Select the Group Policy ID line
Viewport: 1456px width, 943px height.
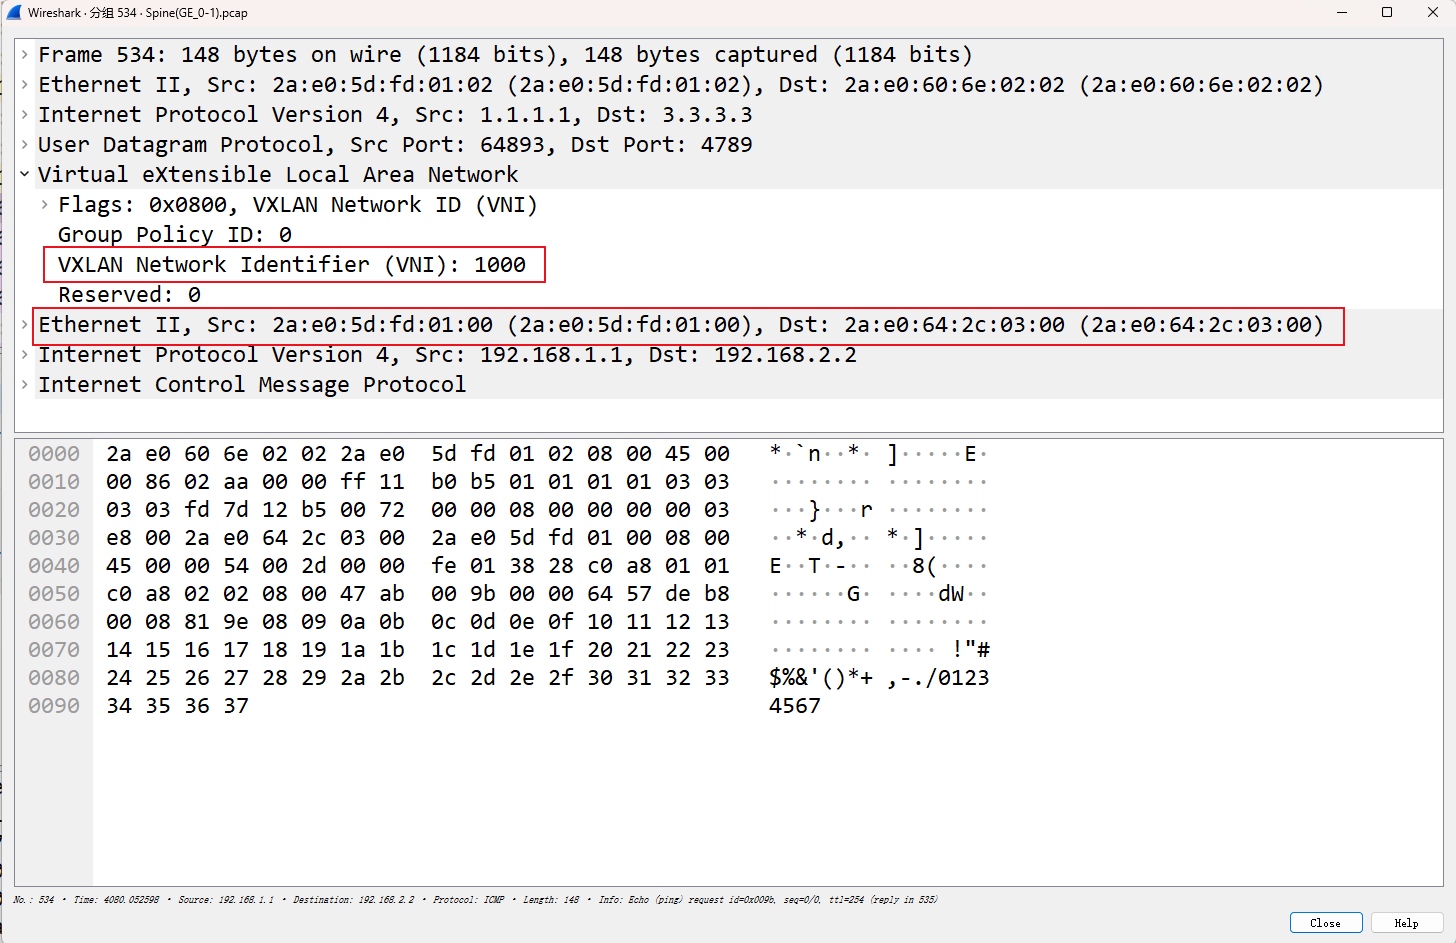[x=175, y=234]
